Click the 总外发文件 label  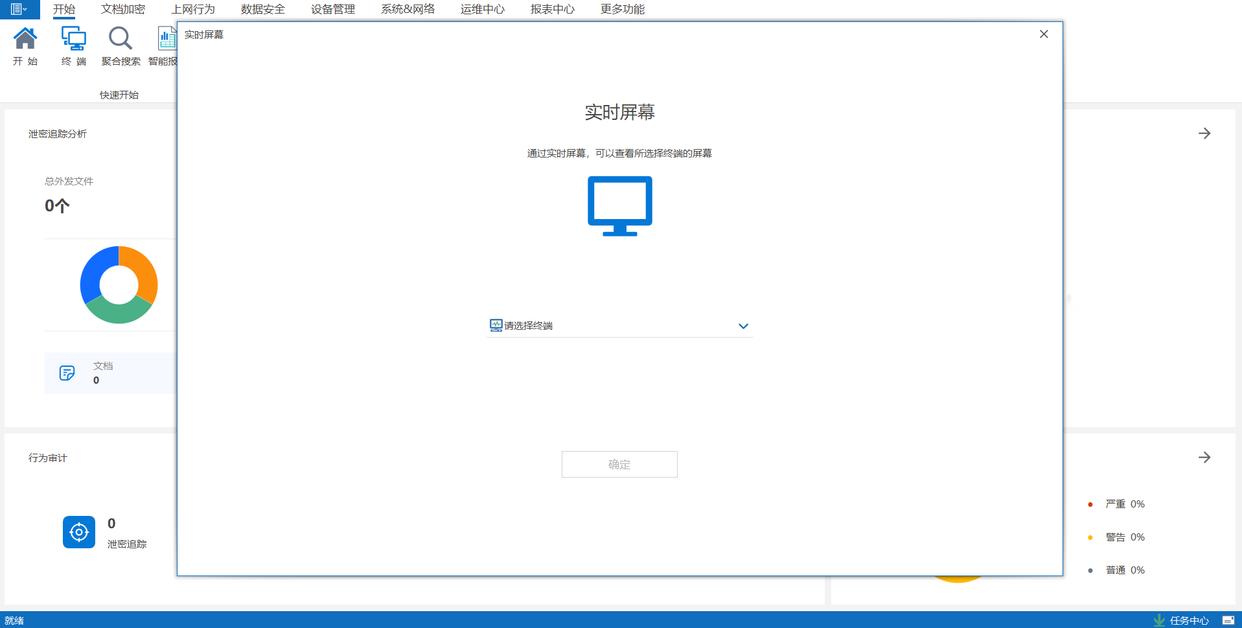point(69,182)
